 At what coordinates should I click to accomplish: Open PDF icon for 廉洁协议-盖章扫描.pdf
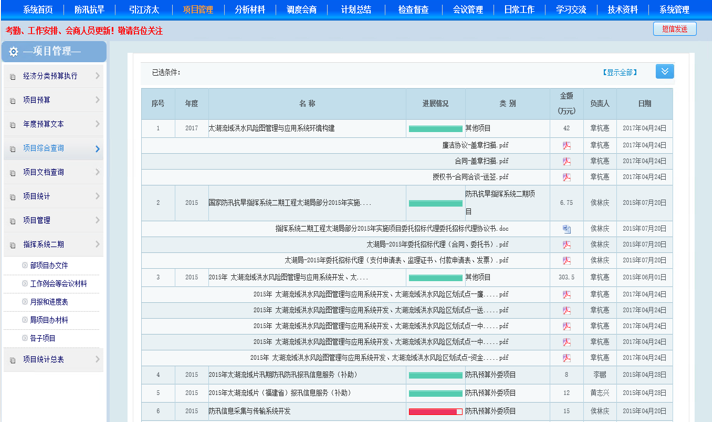566,145
